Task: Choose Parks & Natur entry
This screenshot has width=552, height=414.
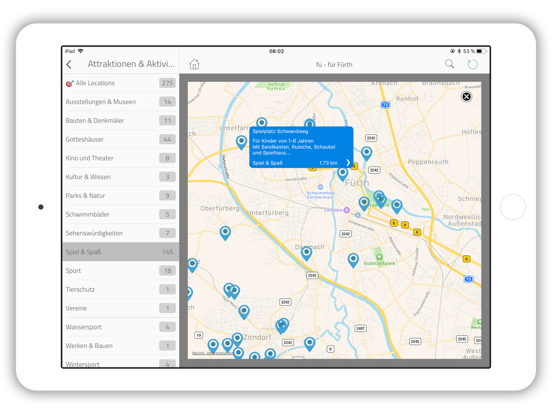Action: (x=121, y=195)
